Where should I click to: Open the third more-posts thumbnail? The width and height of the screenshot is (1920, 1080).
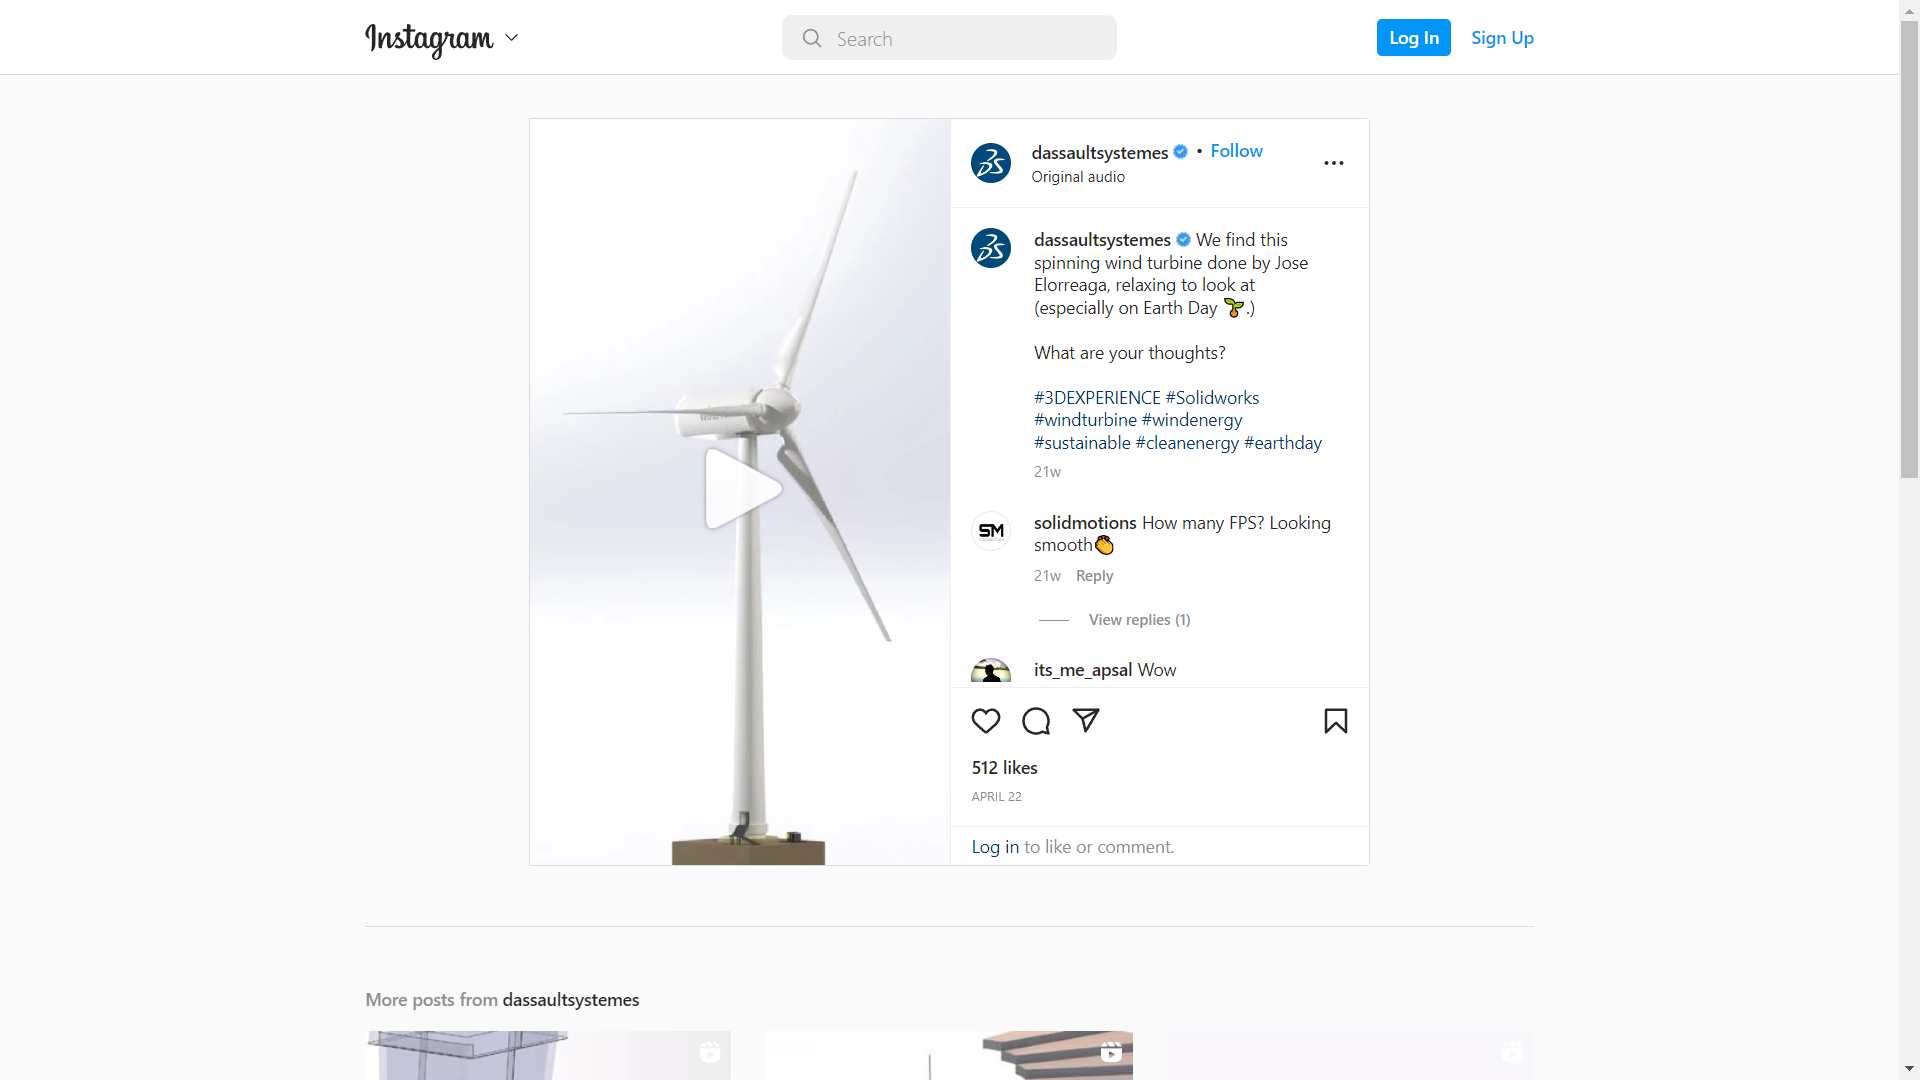[x=1350, y=1055]
